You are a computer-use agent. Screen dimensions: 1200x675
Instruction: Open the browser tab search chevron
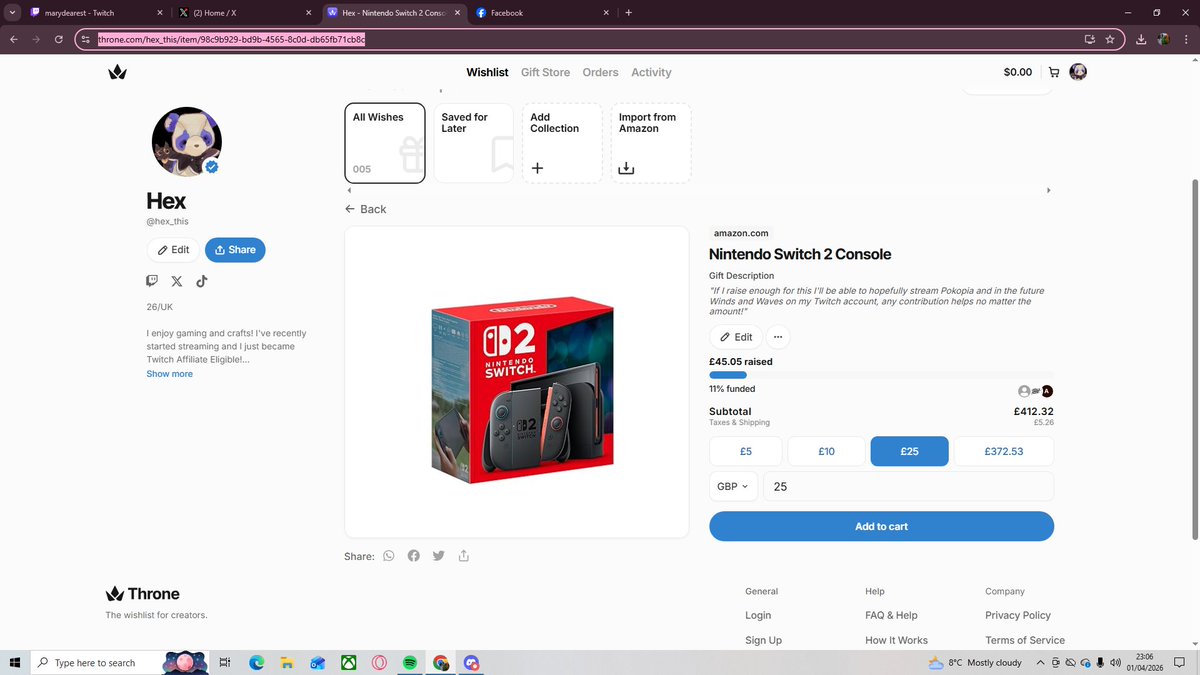click(x=11, y=13)
